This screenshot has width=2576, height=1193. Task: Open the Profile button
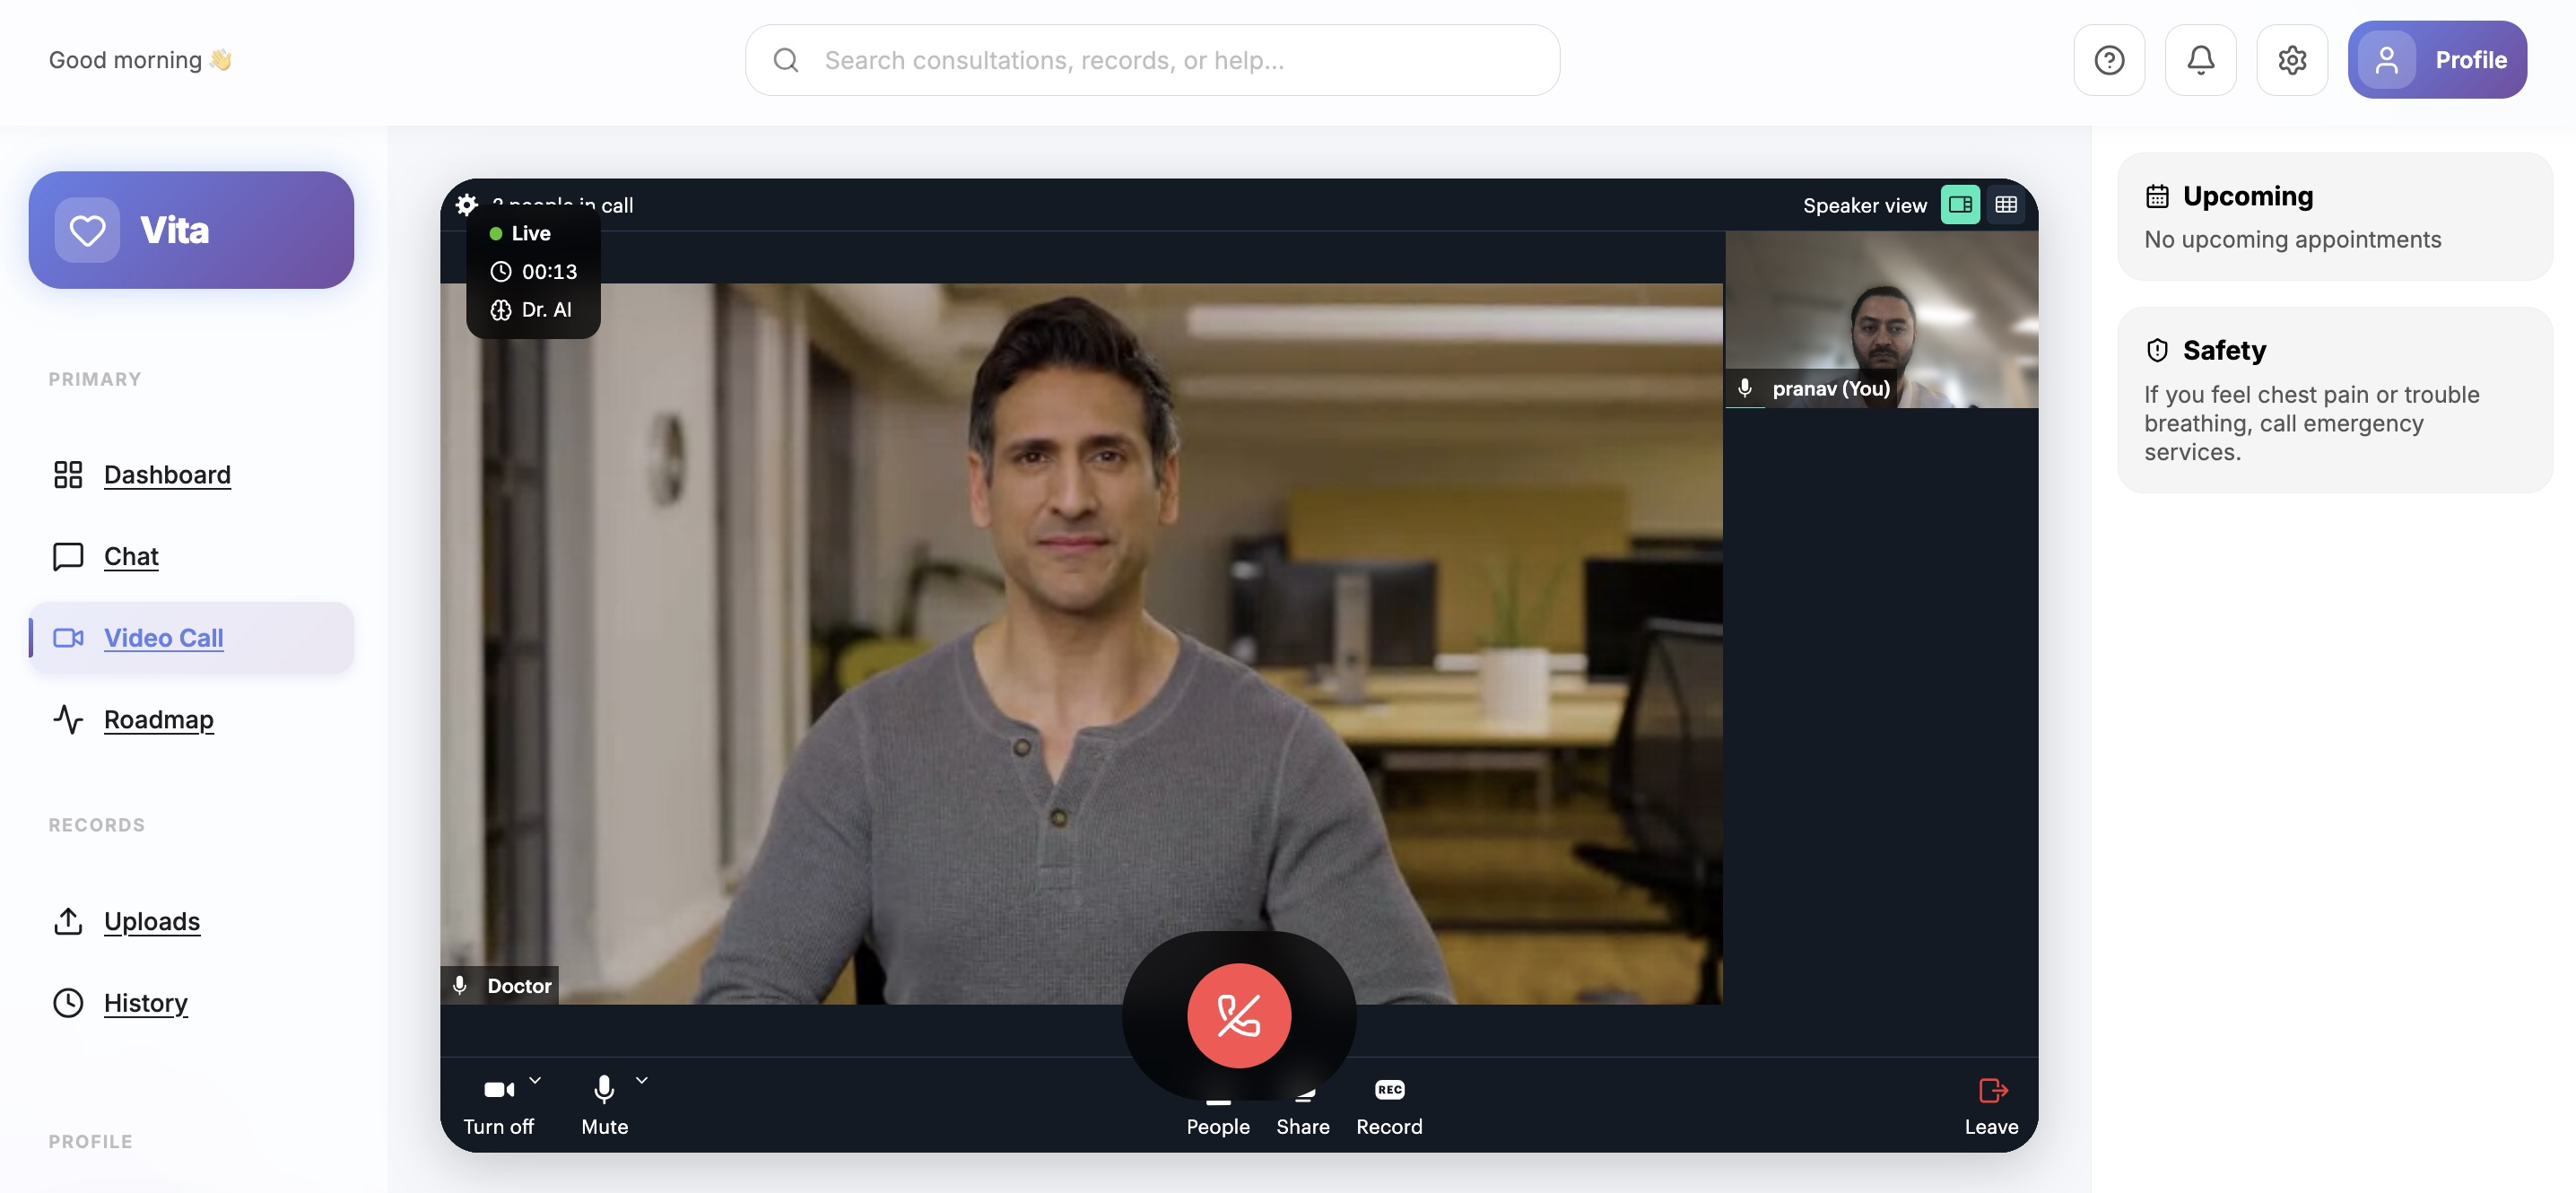[2436, 60]
